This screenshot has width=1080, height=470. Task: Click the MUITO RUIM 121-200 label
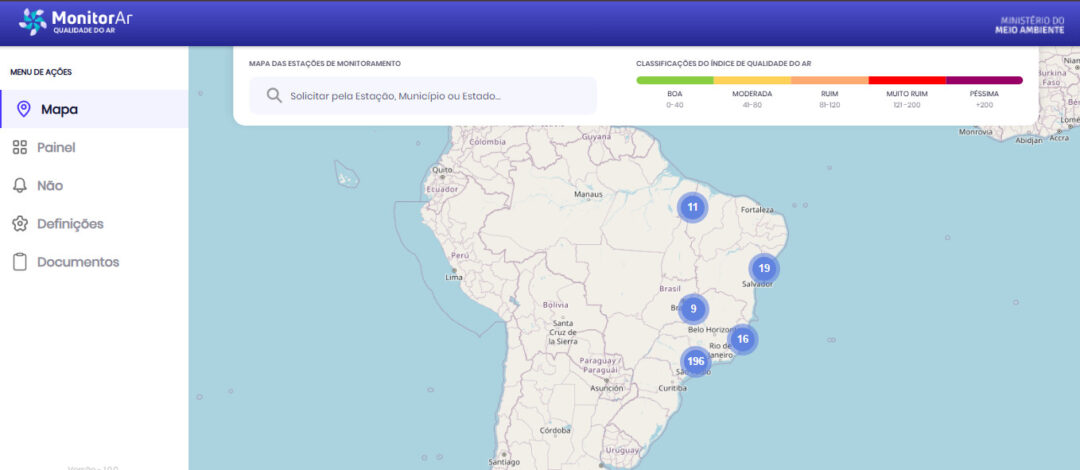coord(907,99)
